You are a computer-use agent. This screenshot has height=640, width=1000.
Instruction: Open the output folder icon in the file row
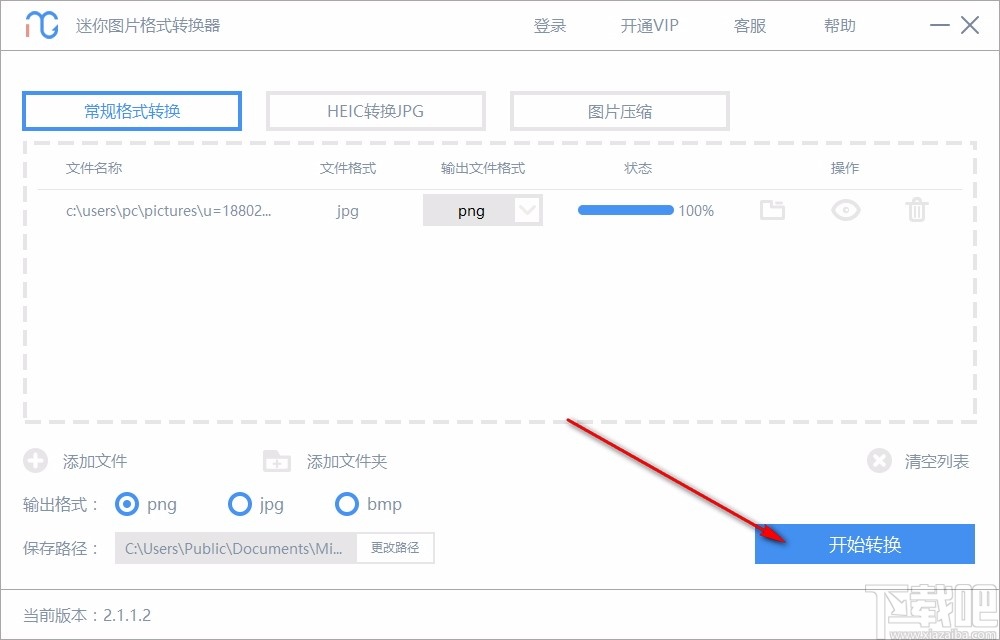point(772,210)
